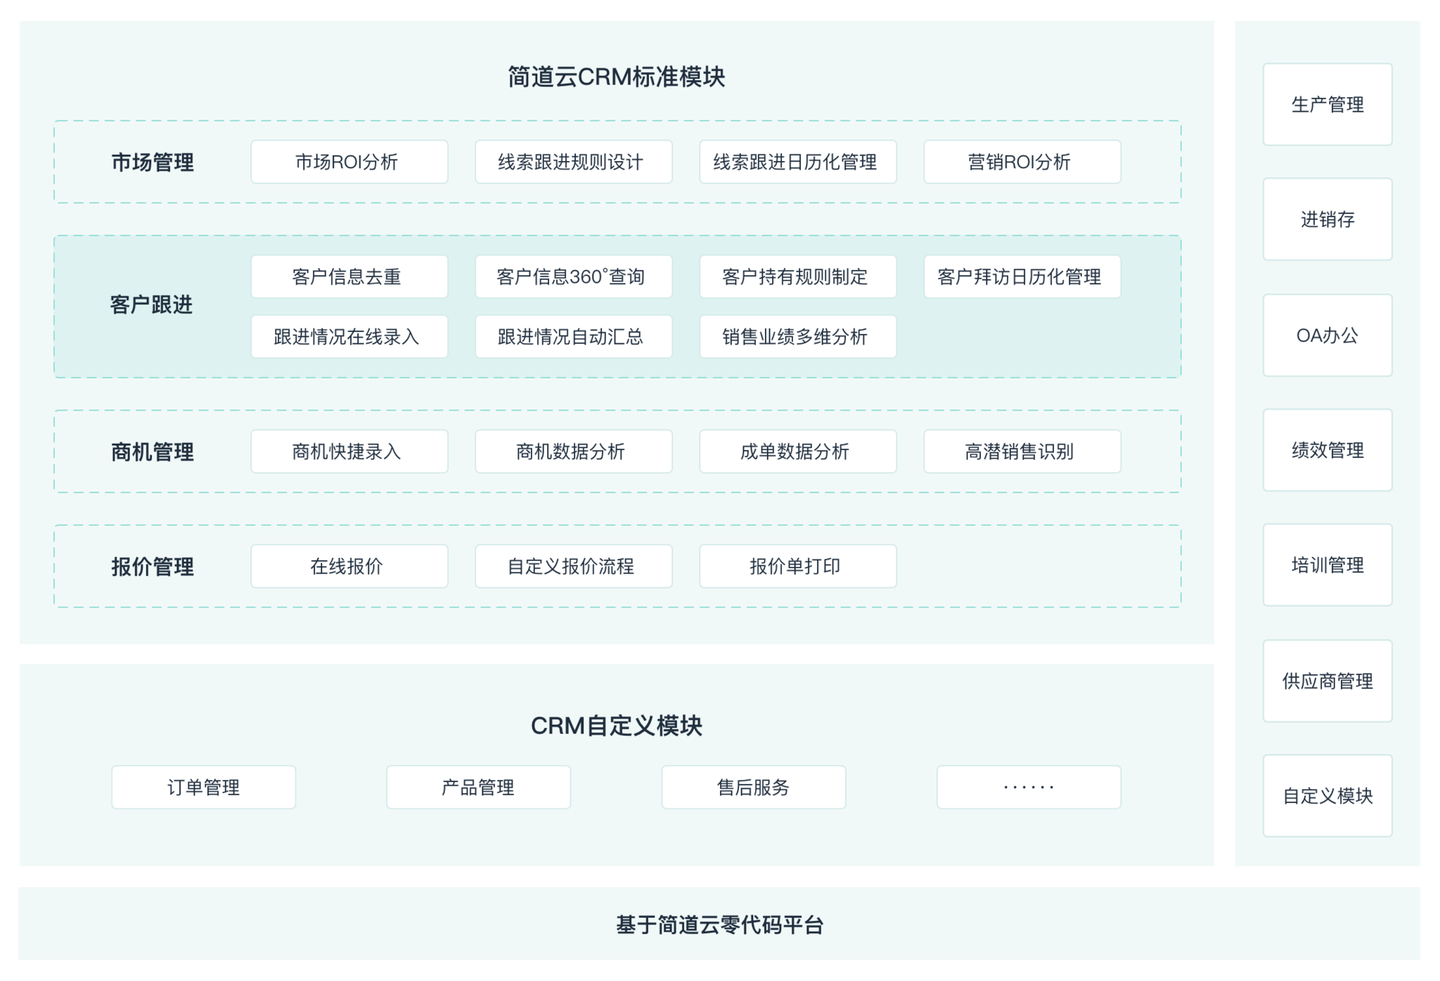
Task: Click the CRM自定义模块 heading
Action: (x=616, y=726)
